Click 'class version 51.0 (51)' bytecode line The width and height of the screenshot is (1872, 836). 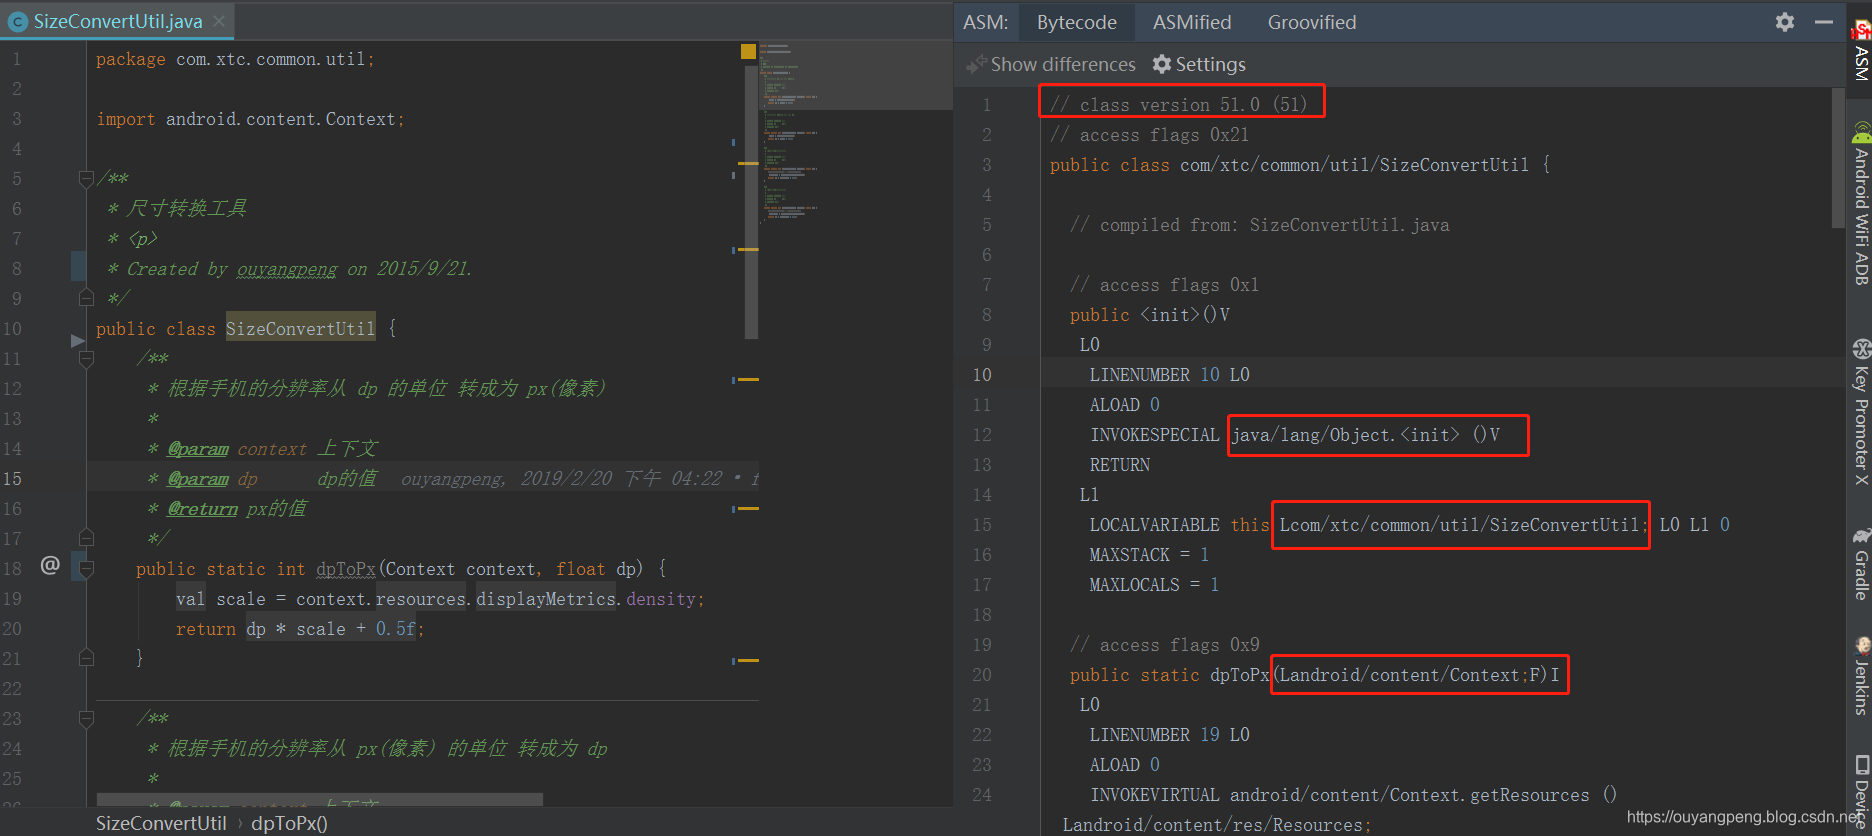click(1178, 104)
